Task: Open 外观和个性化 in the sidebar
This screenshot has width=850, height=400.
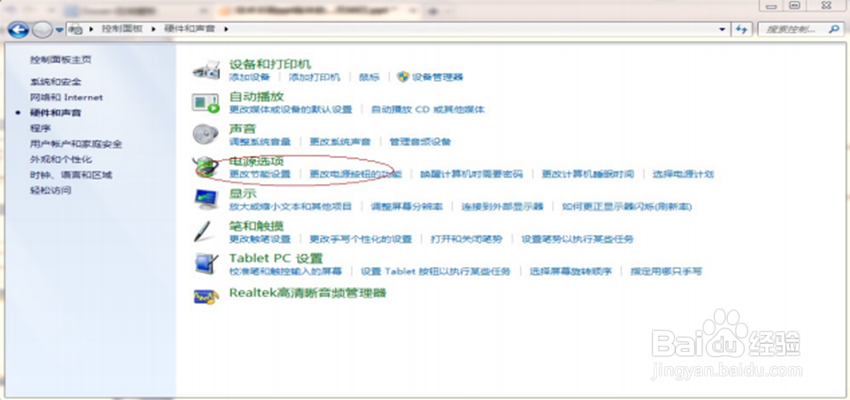Action: click(x=61, y=159)
